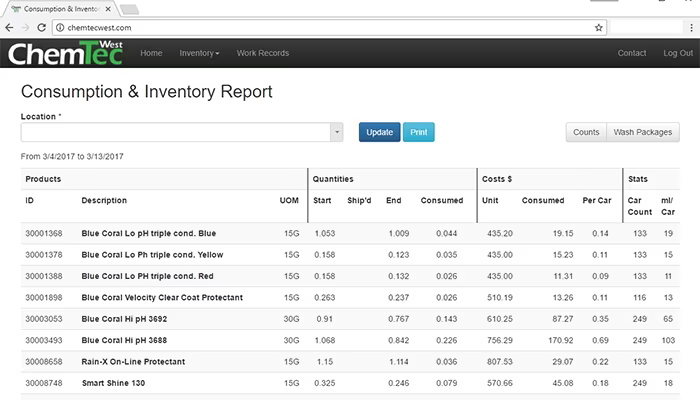
Task: Go to the Home menu item
Action: (151, 53)
